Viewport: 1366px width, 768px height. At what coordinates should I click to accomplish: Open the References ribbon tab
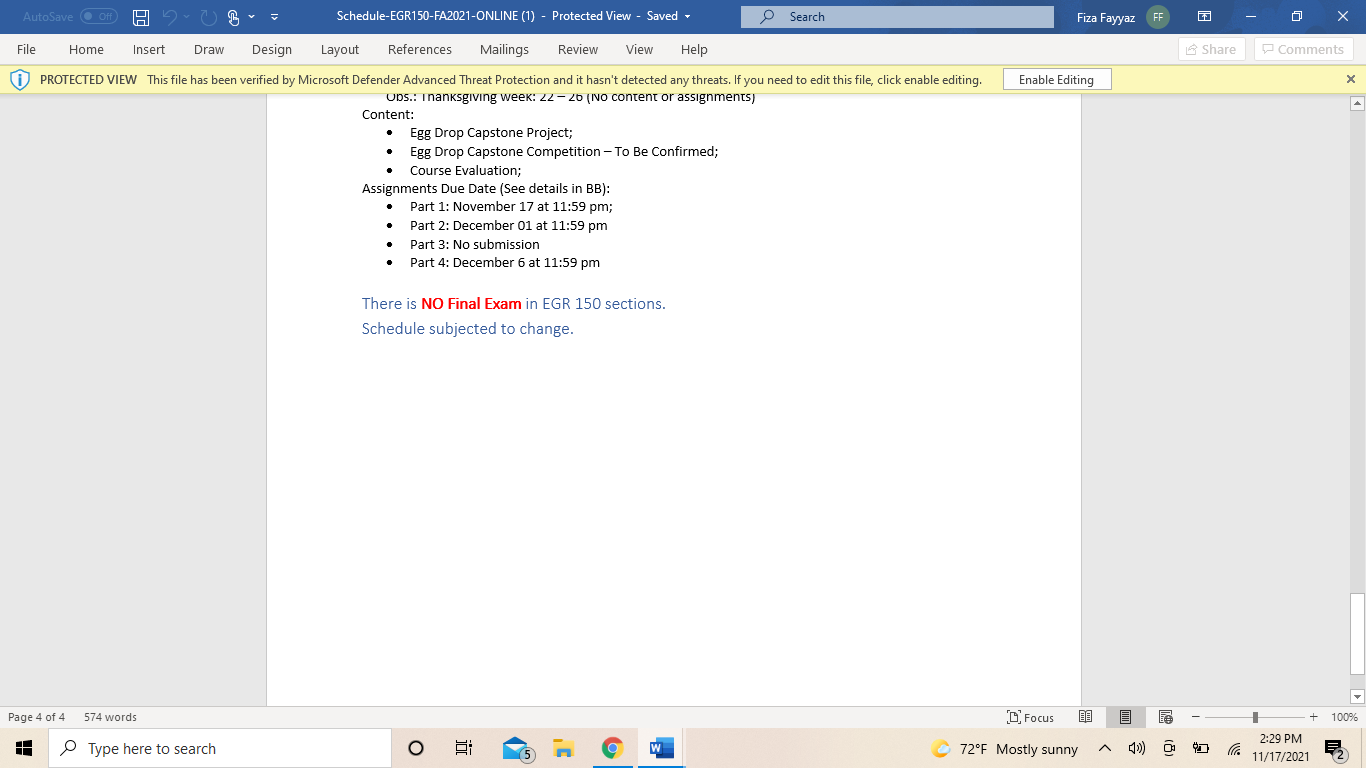pyautogui.click(x=419, y=50)
